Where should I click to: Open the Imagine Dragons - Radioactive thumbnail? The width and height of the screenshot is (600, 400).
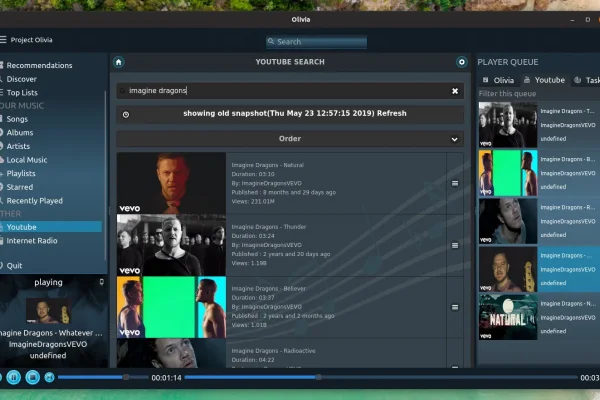tap(171, 353)
